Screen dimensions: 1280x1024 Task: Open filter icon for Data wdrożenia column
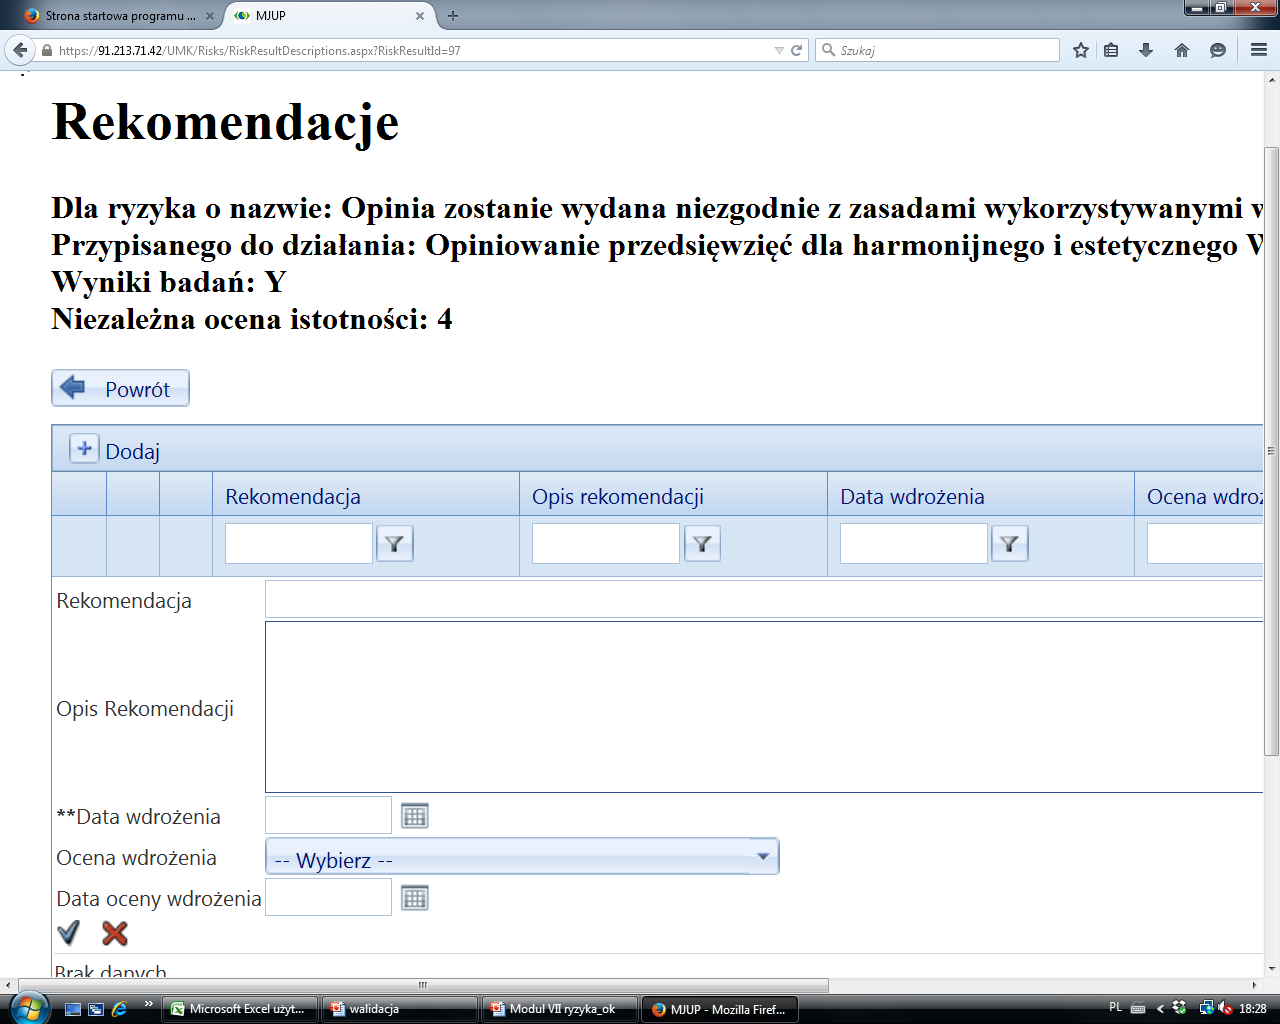pyautogui.click(x=1010, y=544)
